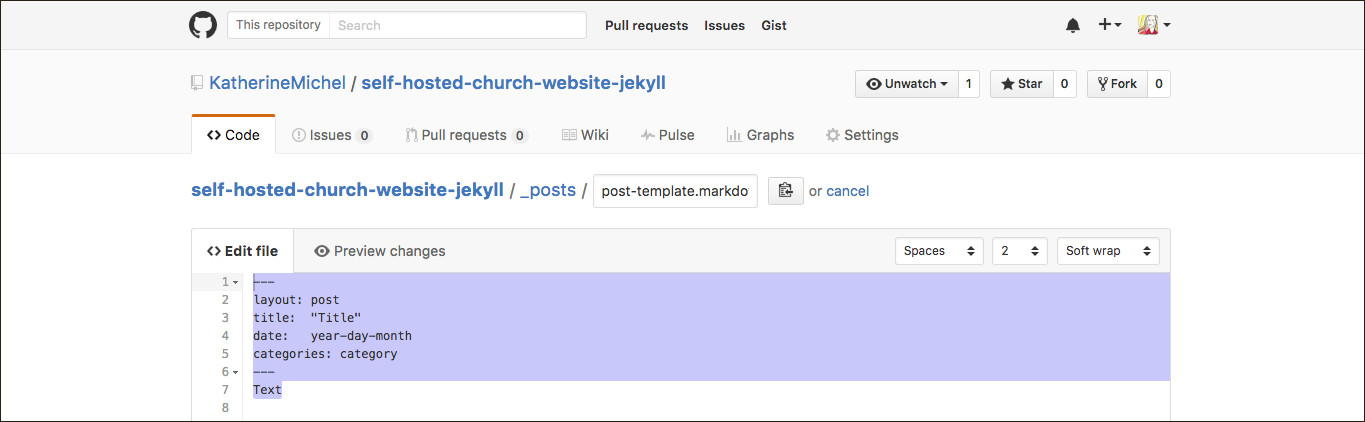Open the user avatar menu

pos(1154,25)
